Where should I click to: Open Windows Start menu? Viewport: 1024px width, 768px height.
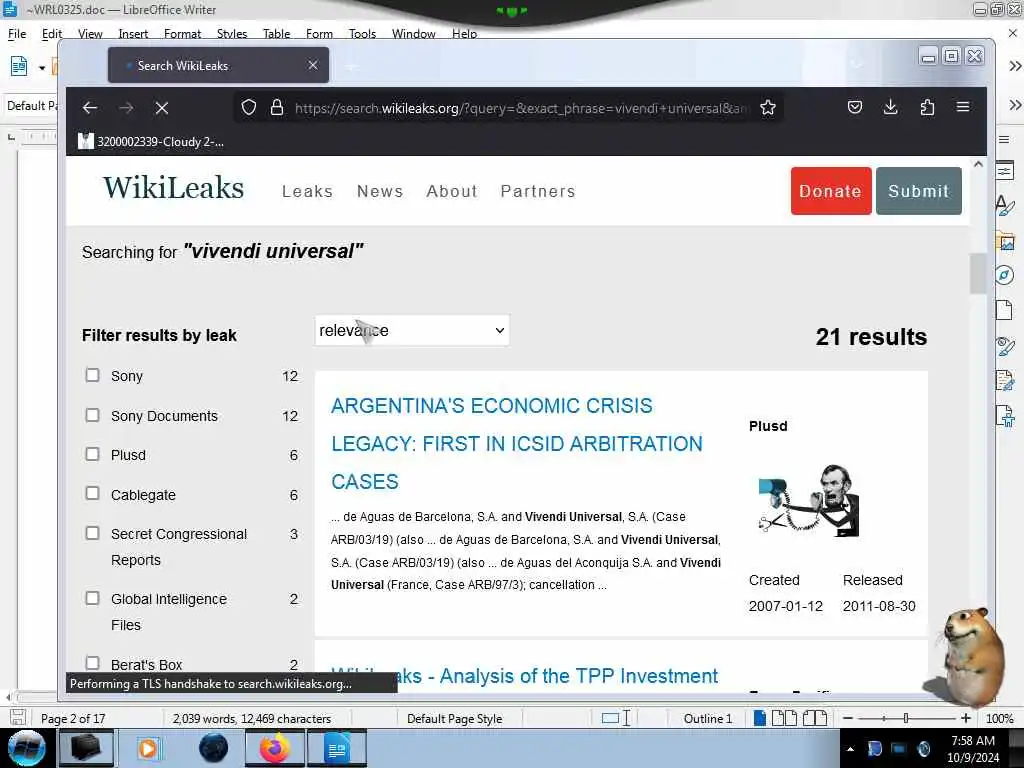[26, 748]
